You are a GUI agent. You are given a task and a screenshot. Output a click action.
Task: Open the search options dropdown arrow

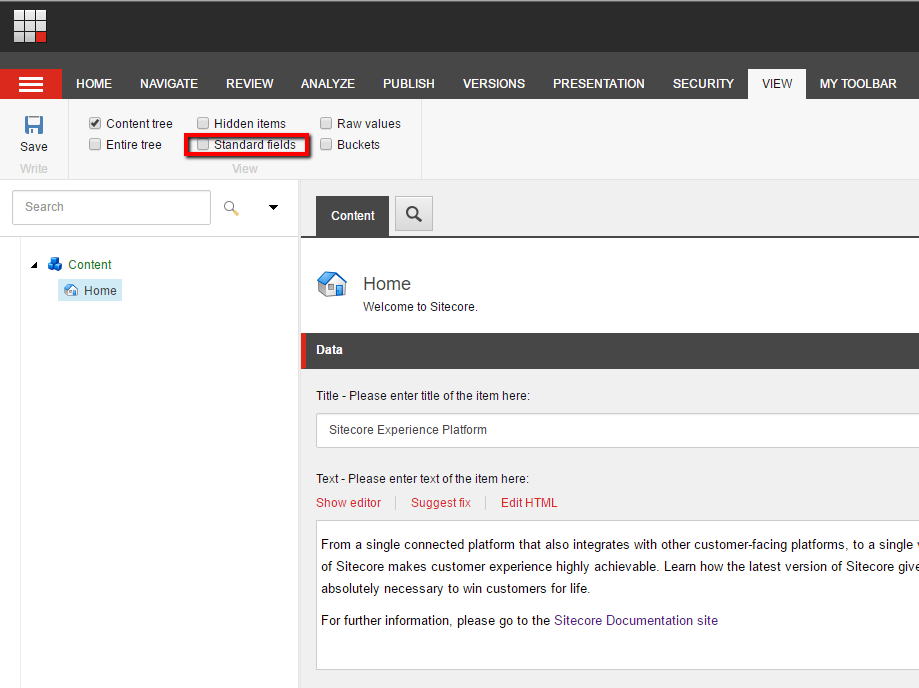273,207
